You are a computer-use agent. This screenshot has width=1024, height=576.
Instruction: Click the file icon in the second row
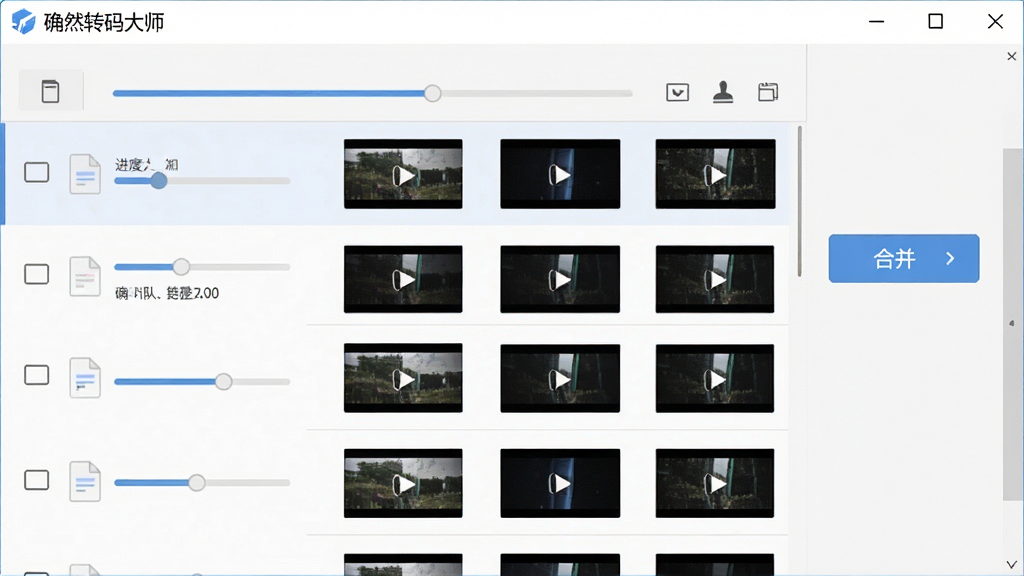[85, 276]
